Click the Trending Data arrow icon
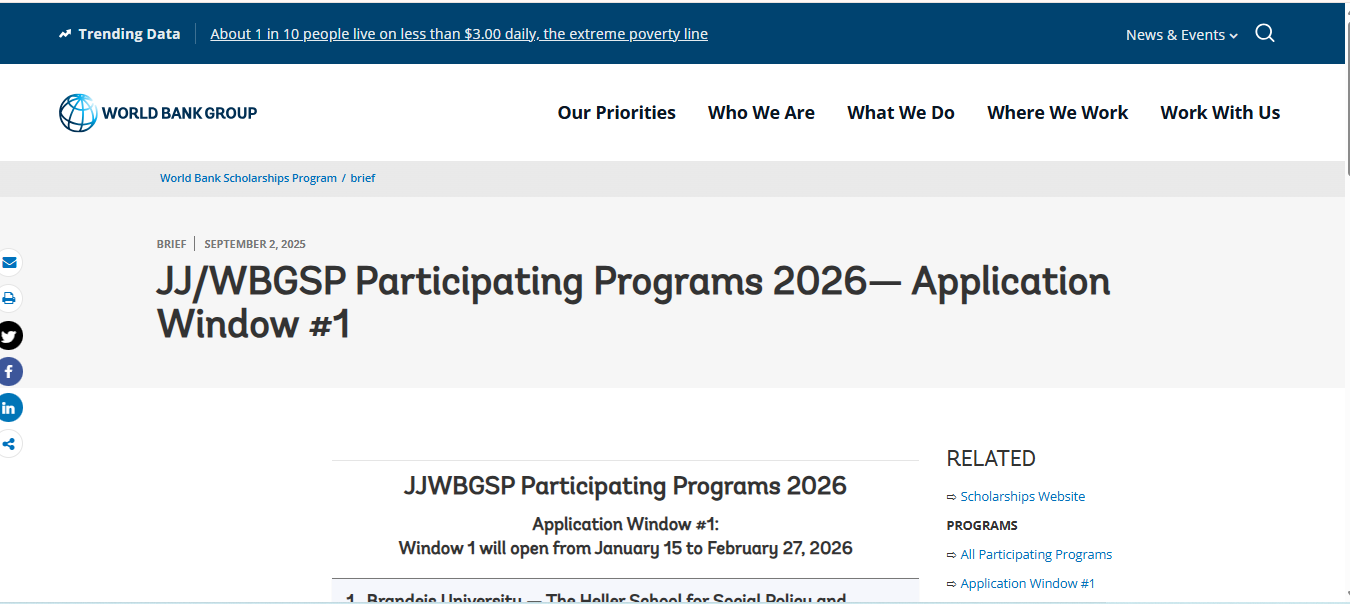Viewport: 1350px width, 604px height. point(63,33)
